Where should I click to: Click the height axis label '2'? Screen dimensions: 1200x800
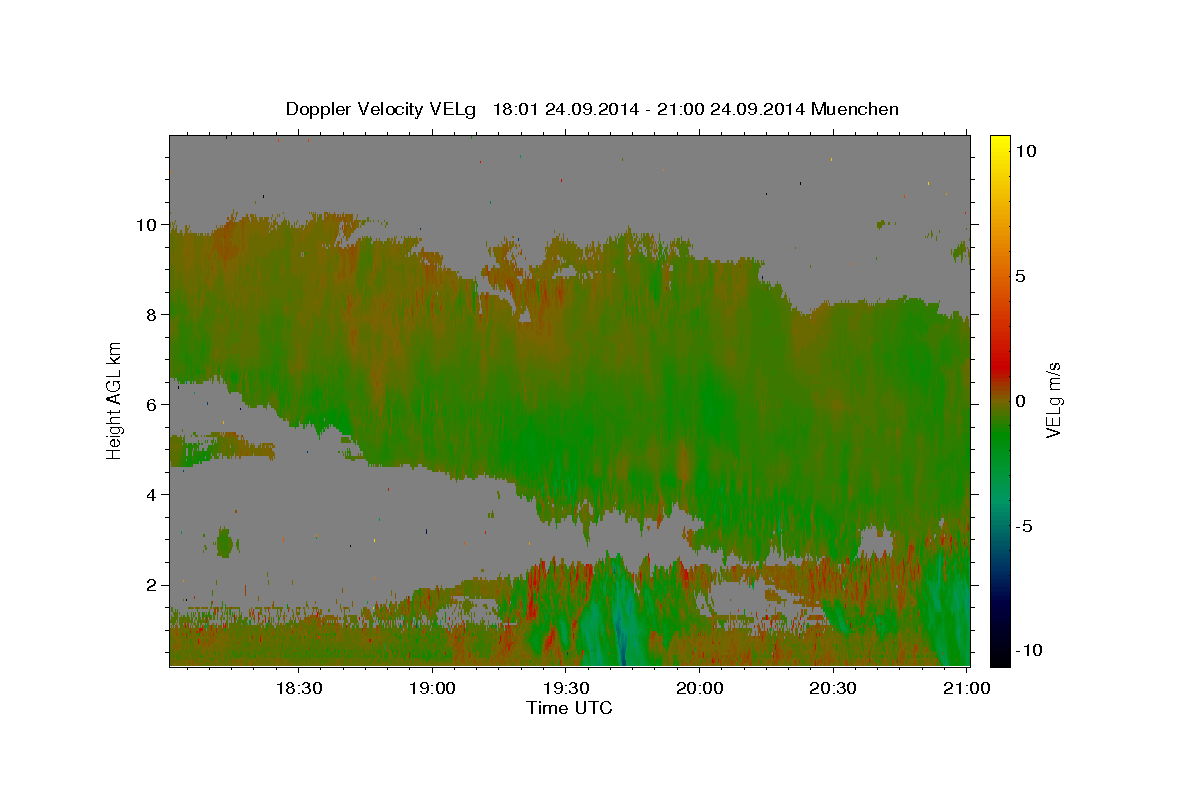(x=153, y=585)
